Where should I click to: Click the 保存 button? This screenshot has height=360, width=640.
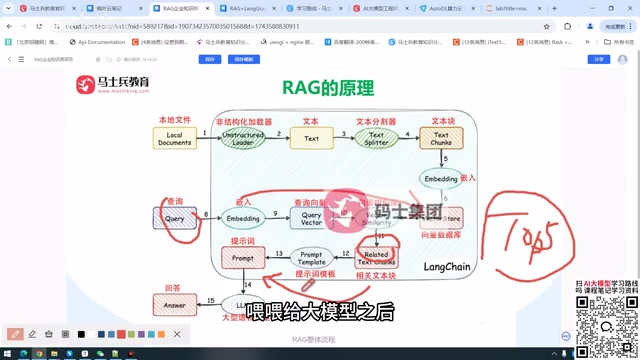coord(210,59)
